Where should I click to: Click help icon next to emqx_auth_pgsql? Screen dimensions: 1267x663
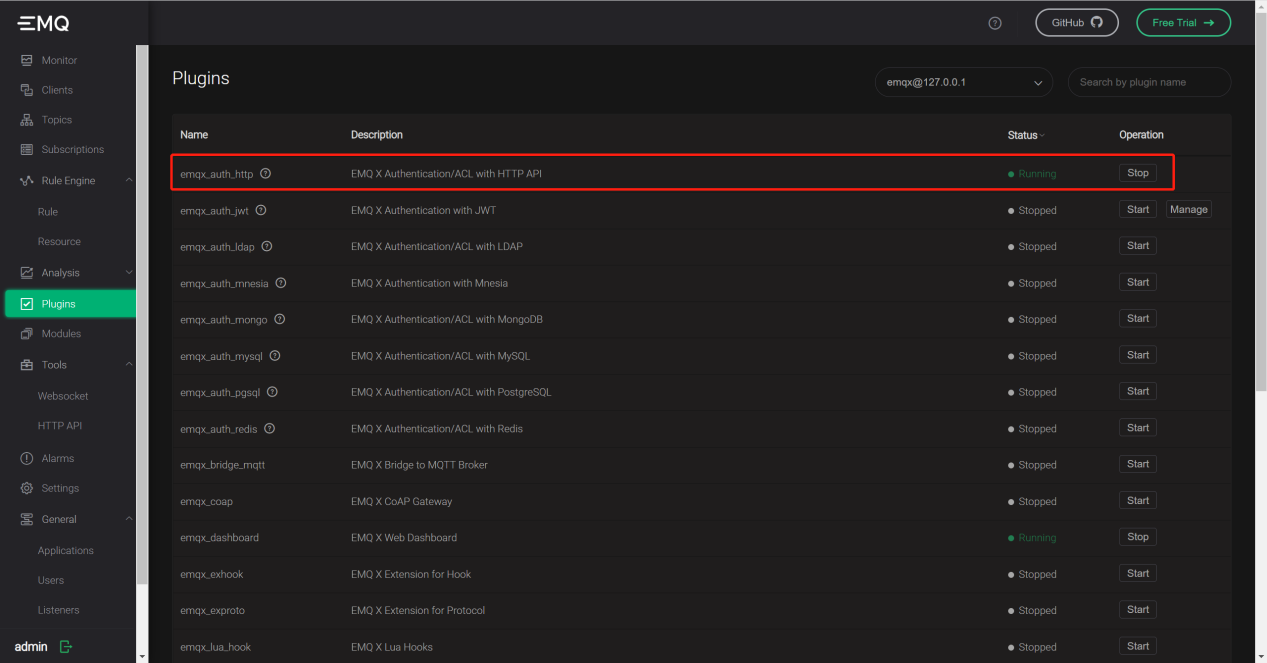point(272,392)
